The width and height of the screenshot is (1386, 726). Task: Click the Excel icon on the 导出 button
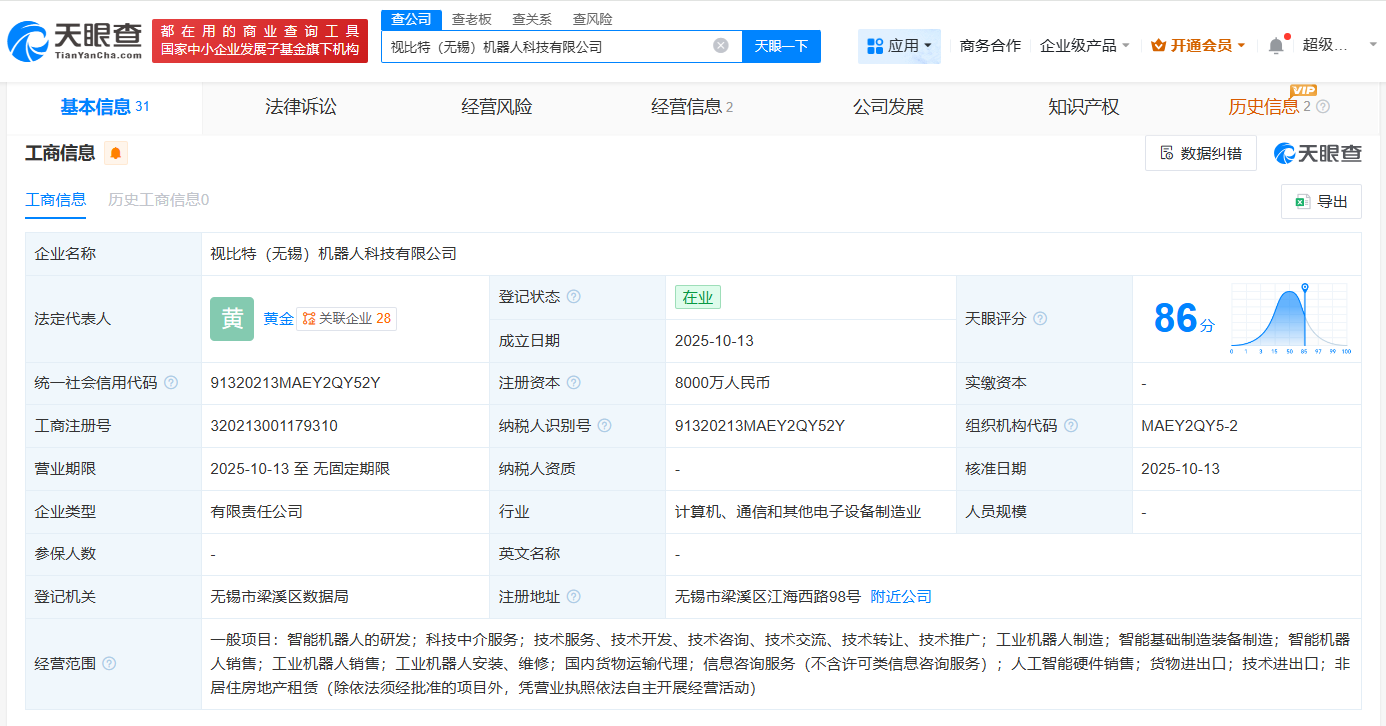[x=1302, y=201]
